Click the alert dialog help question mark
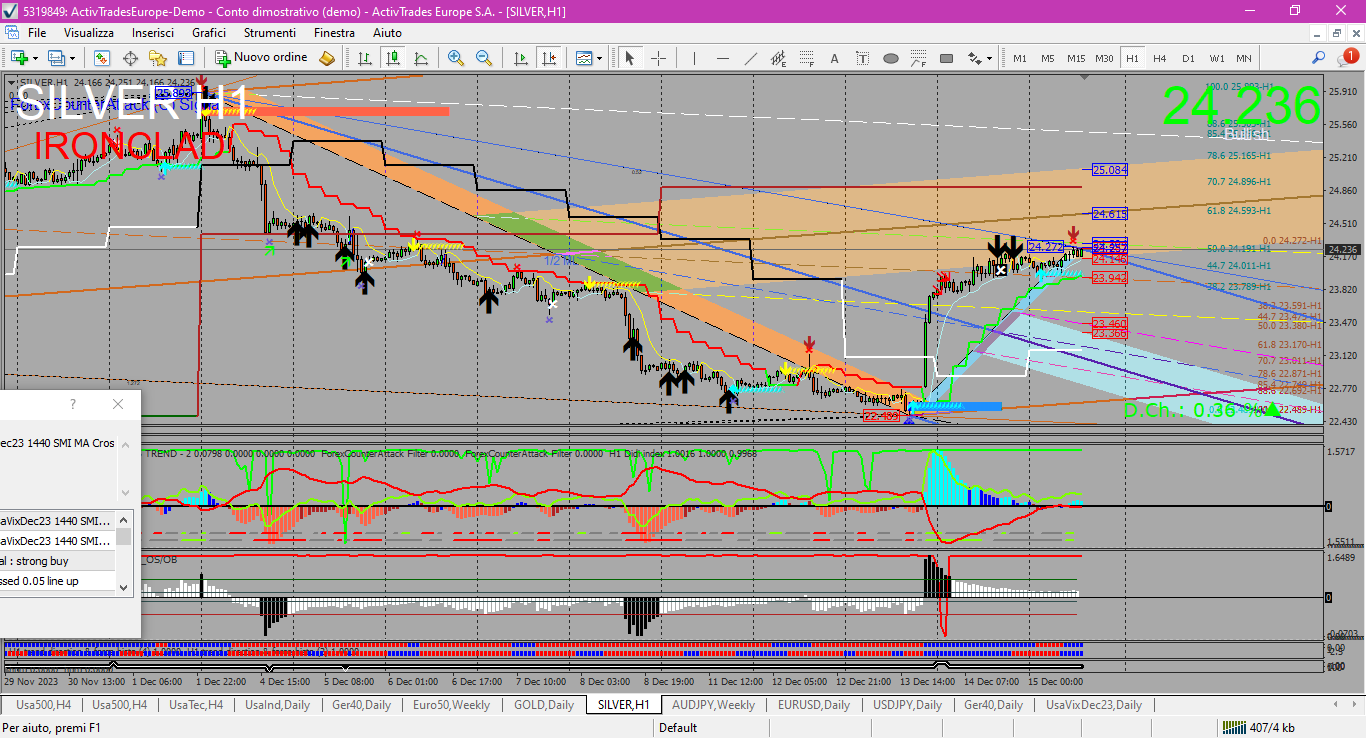This screenshot has height=738, width=1366. [72, 404]
